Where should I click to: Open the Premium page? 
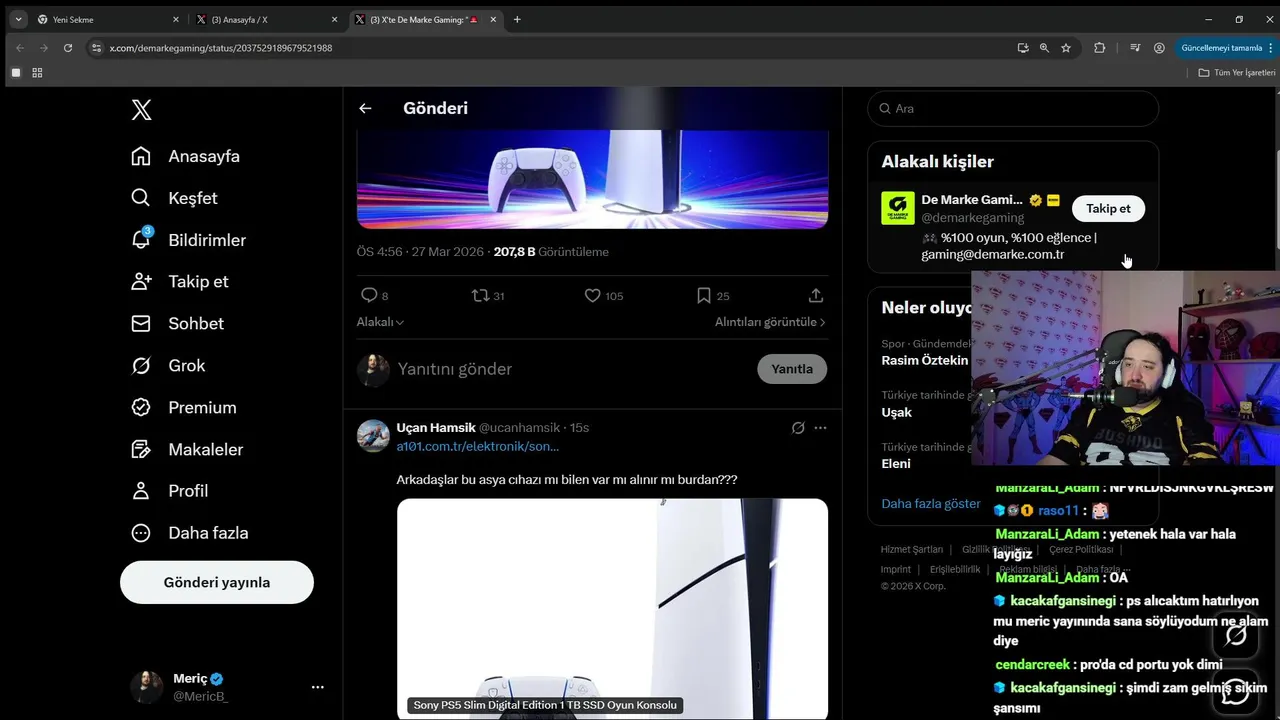[184, 407]
